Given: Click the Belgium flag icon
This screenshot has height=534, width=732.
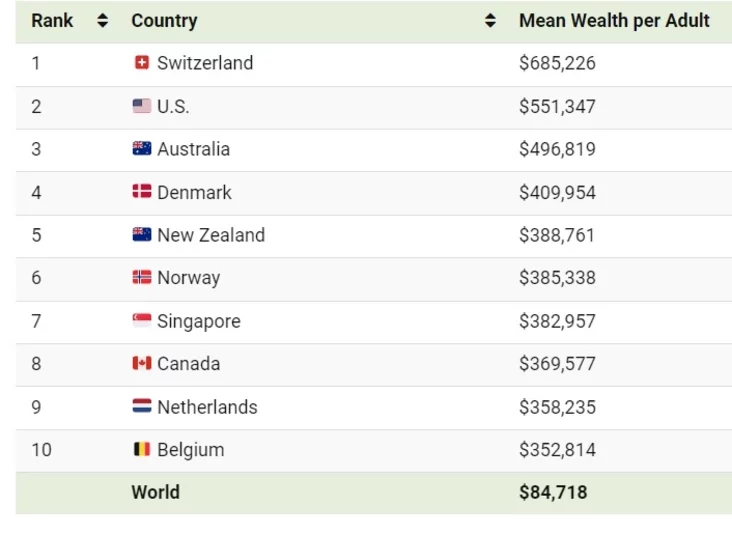Looking at the screenshot, I should click(x=141, y=450).
